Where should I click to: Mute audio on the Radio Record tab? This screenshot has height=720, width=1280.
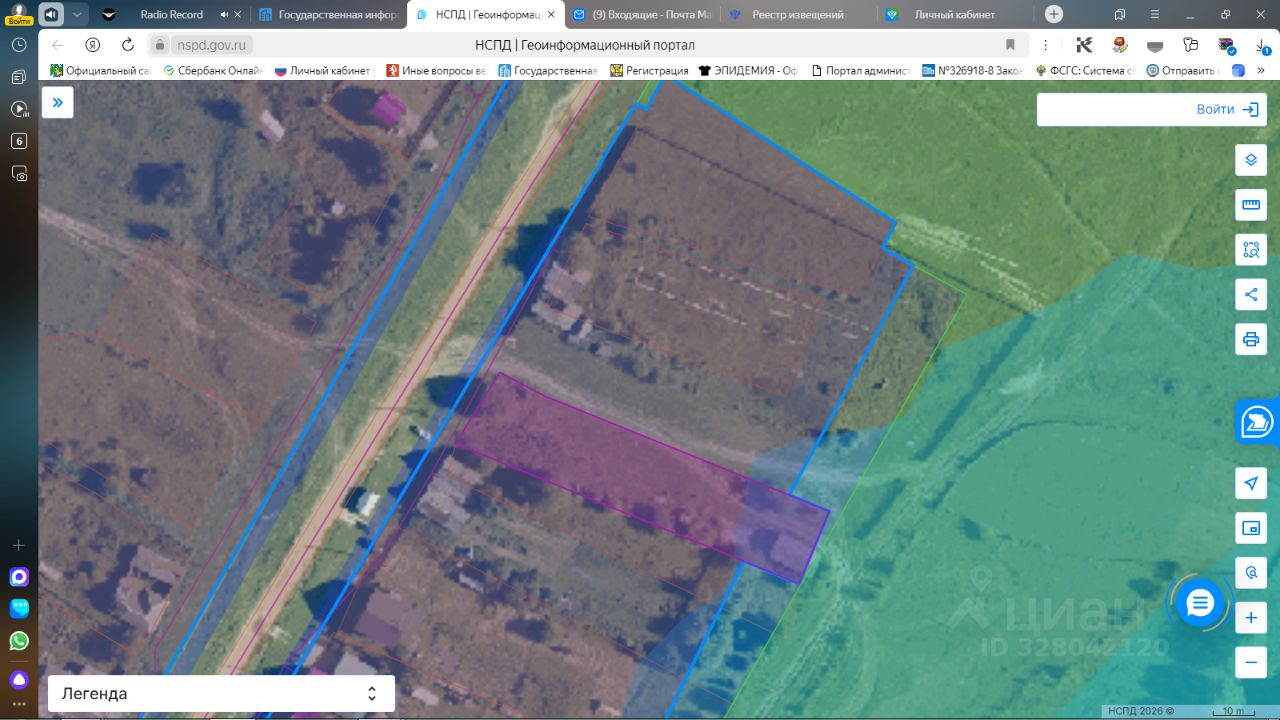[223, 15]
